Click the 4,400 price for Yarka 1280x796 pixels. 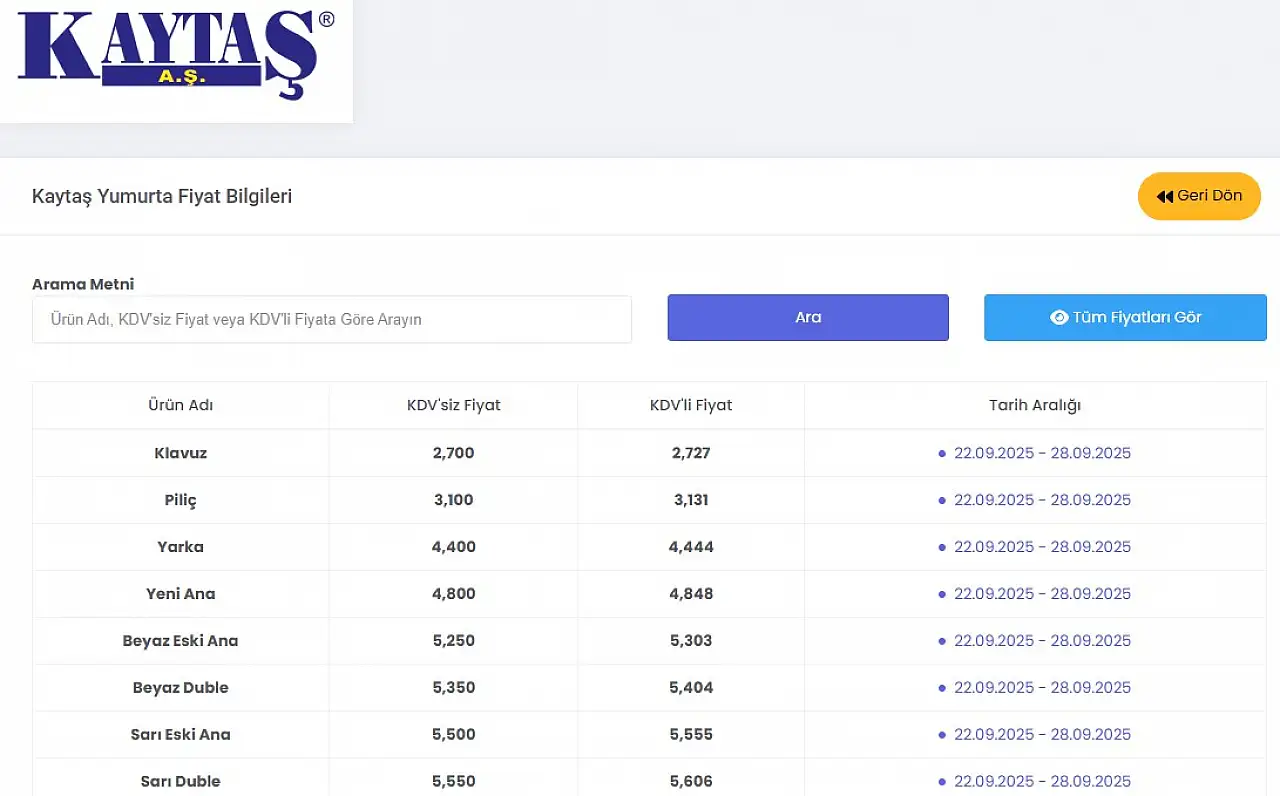[454, 547]
